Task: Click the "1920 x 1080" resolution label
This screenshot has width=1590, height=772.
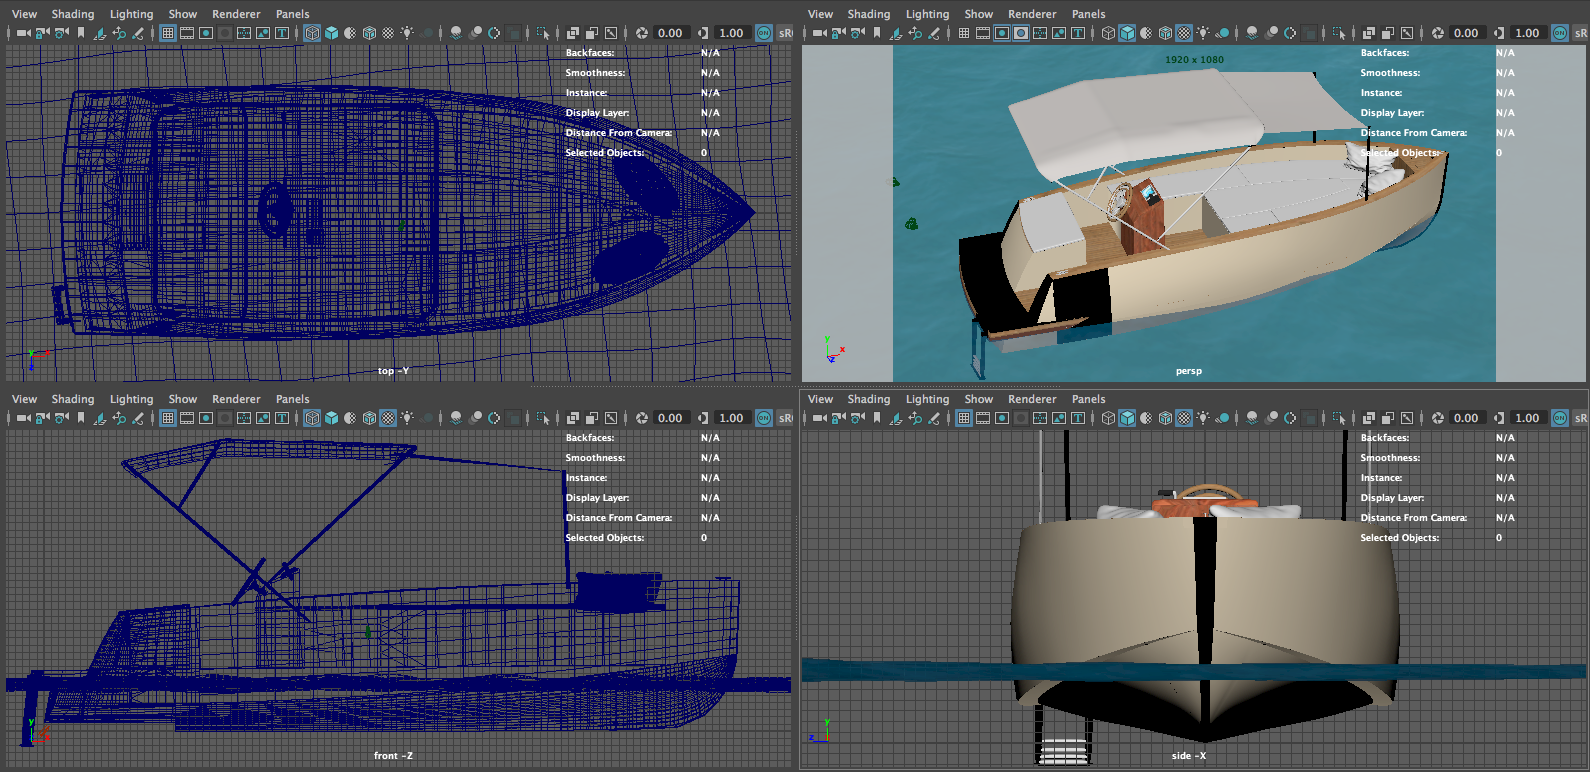Action: pyautogui.click(x=1194, y=60)
